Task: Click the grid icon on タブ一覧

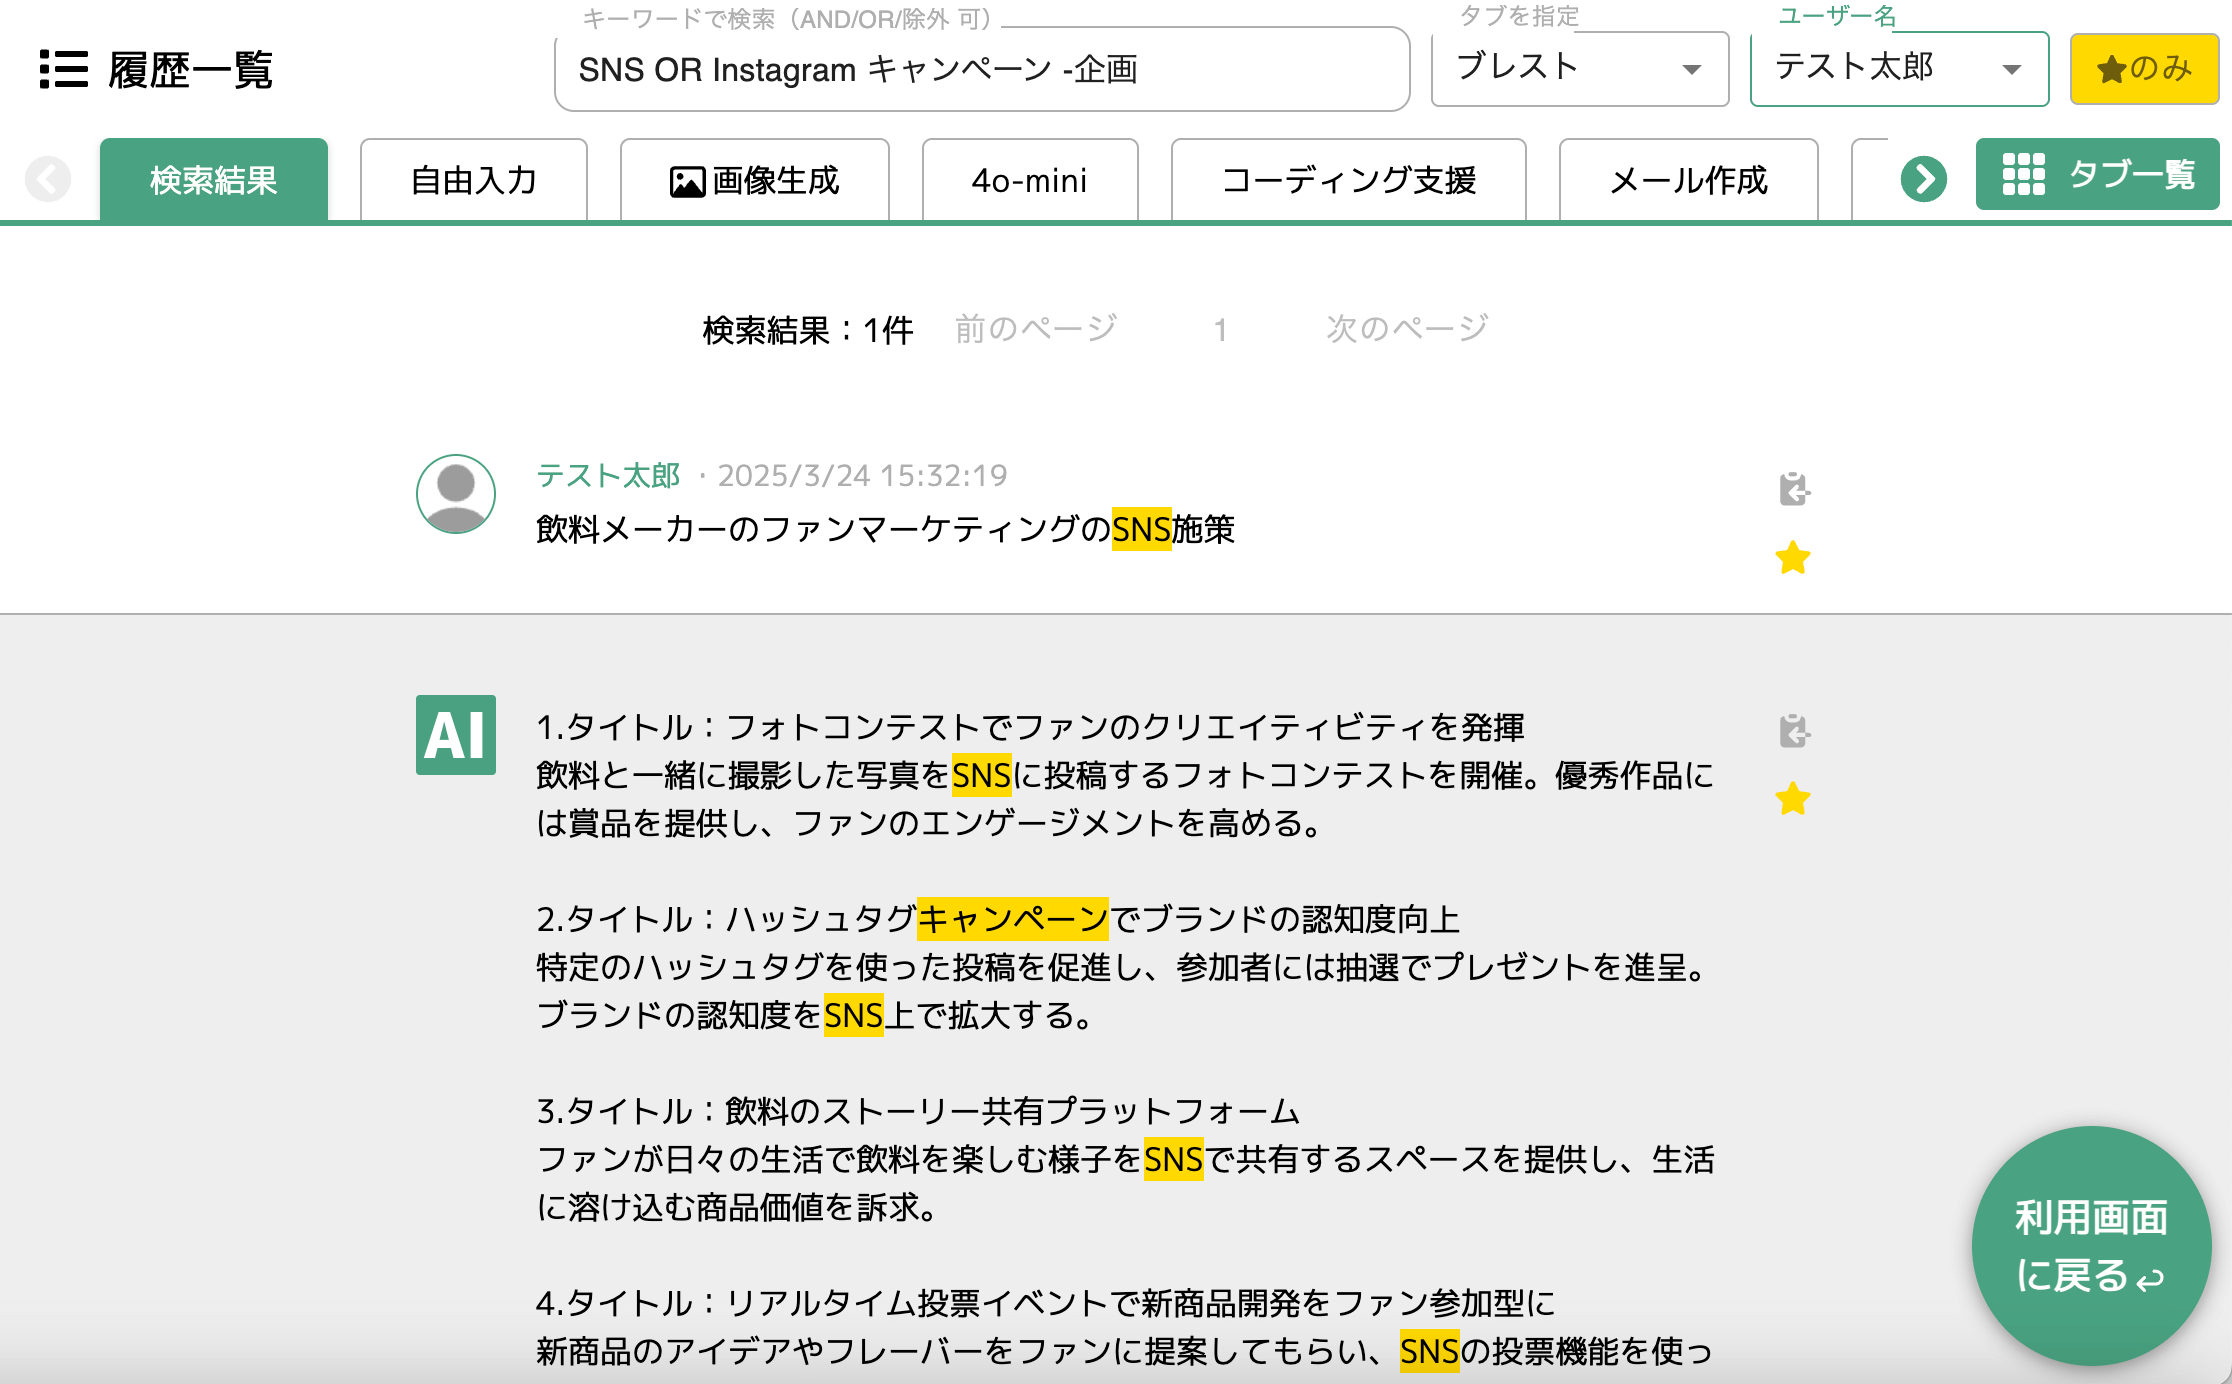Action: (2023, 175)
